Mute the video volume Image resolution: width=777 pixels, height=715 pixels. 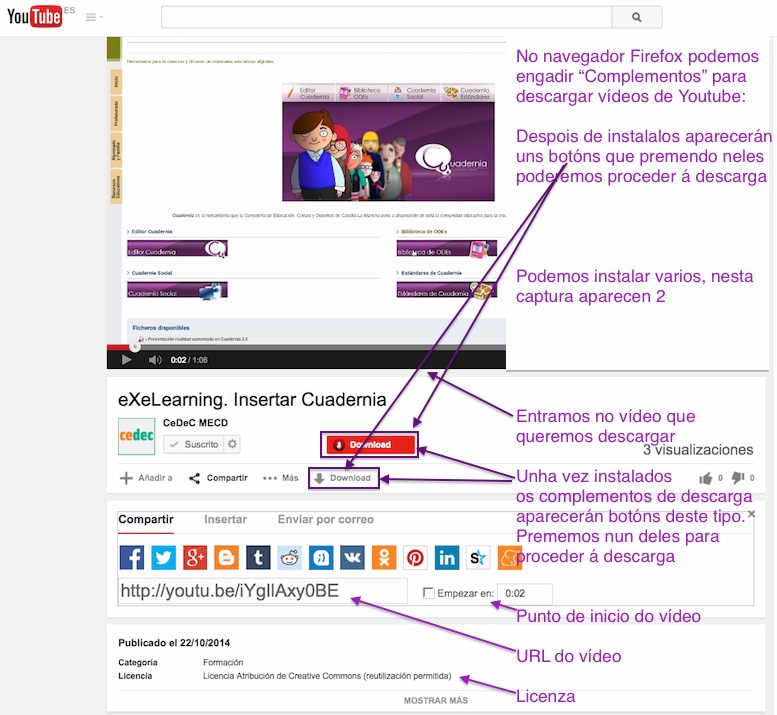pyautogui.click(x=155, y=360)
